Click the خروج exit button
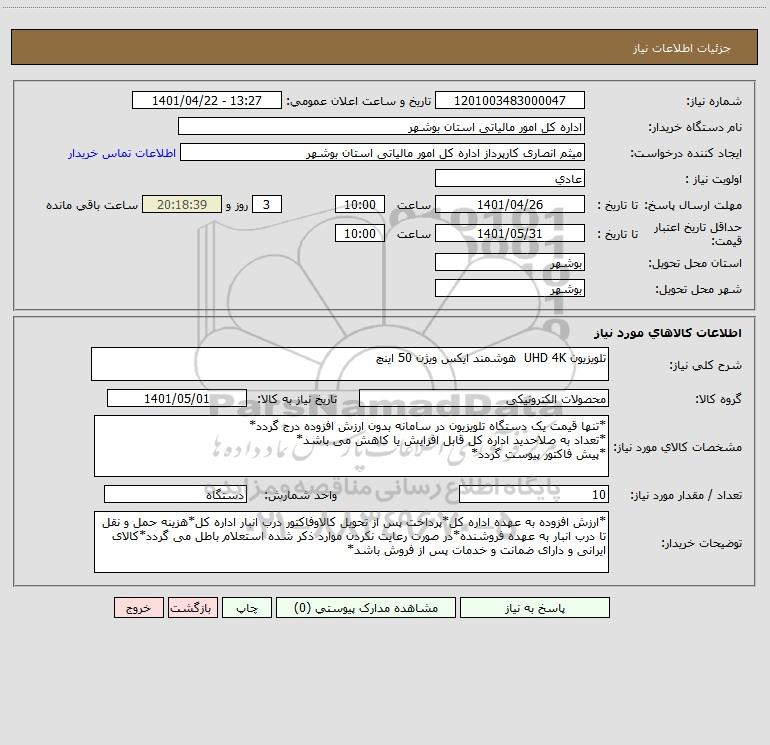770x745 pixels. click(138, 608)
